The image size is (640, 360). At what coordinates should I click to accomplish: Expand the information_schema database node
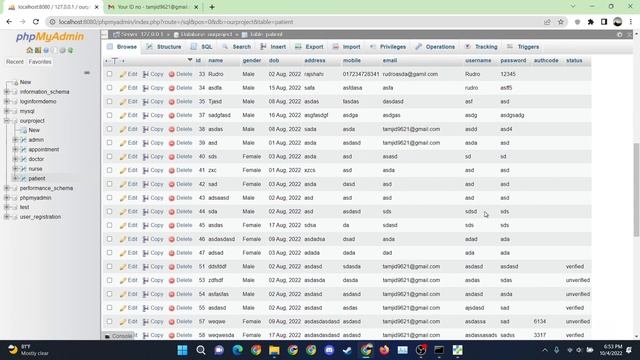tap(7, 92)
